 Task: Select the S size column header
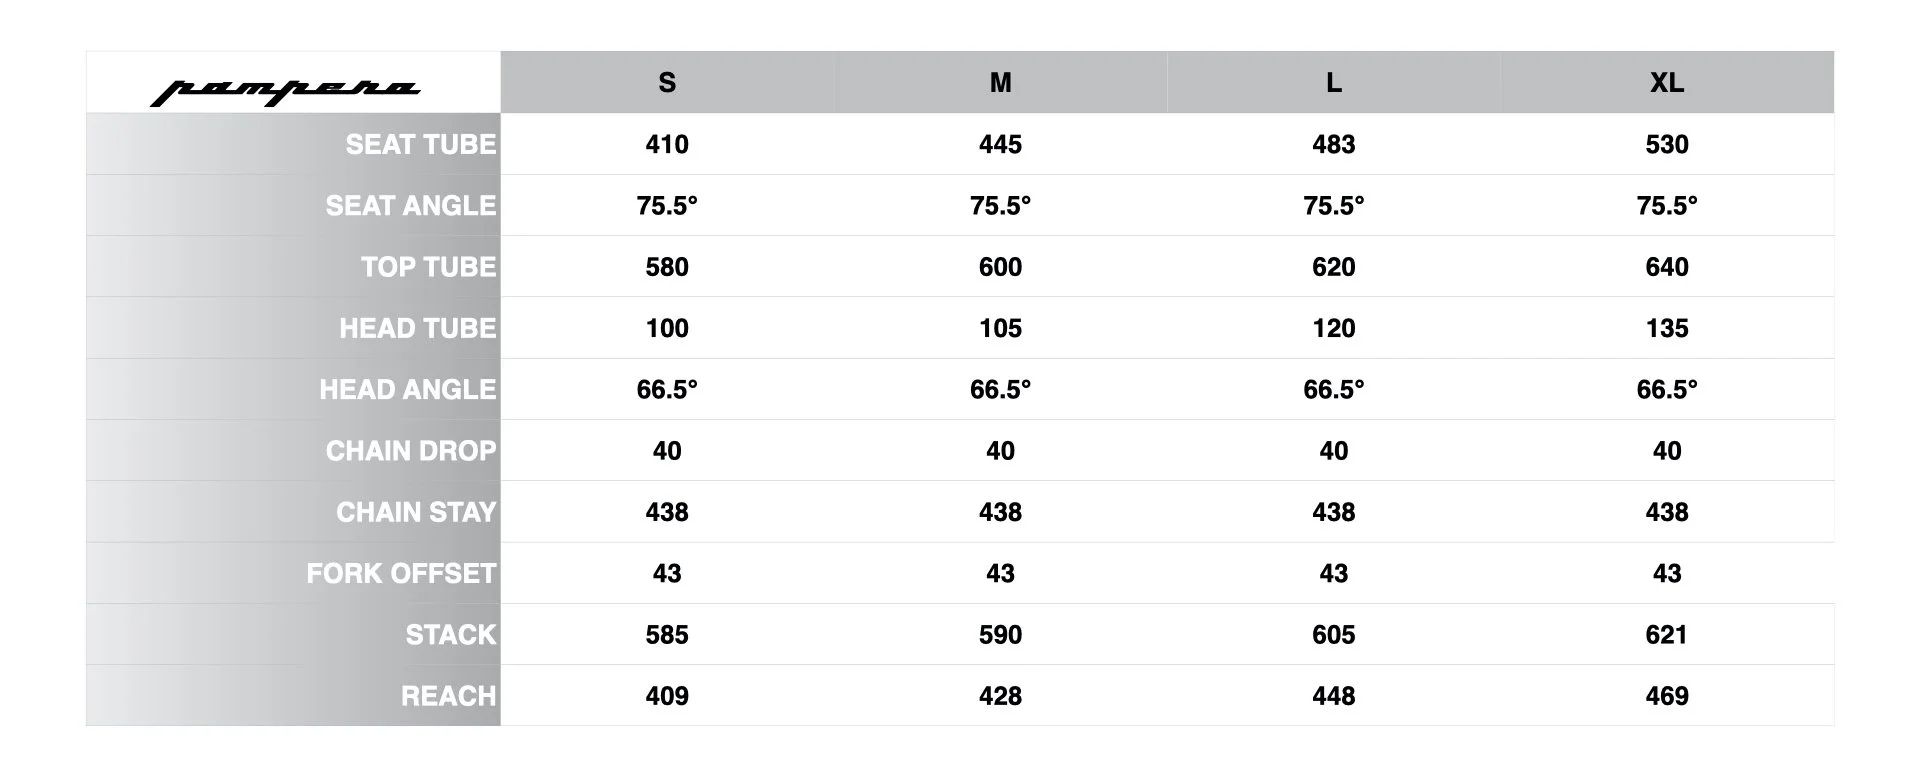coord(667,82)
